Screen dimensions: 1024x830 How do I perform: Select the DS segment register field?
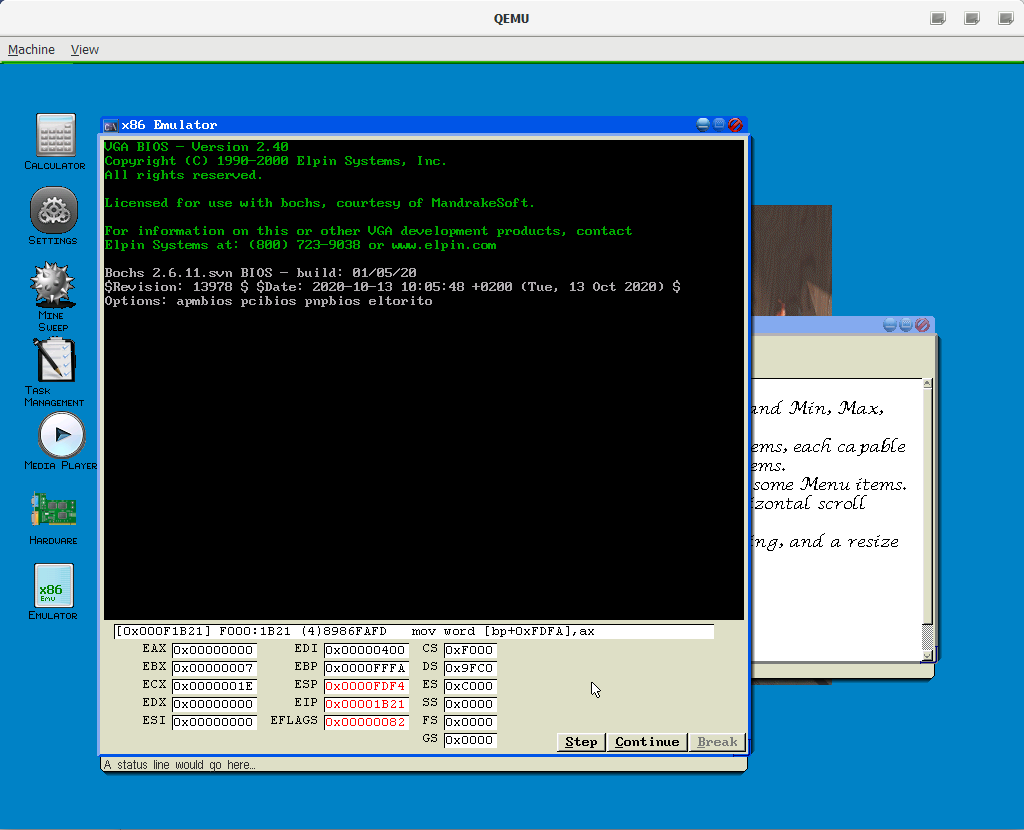470,668
